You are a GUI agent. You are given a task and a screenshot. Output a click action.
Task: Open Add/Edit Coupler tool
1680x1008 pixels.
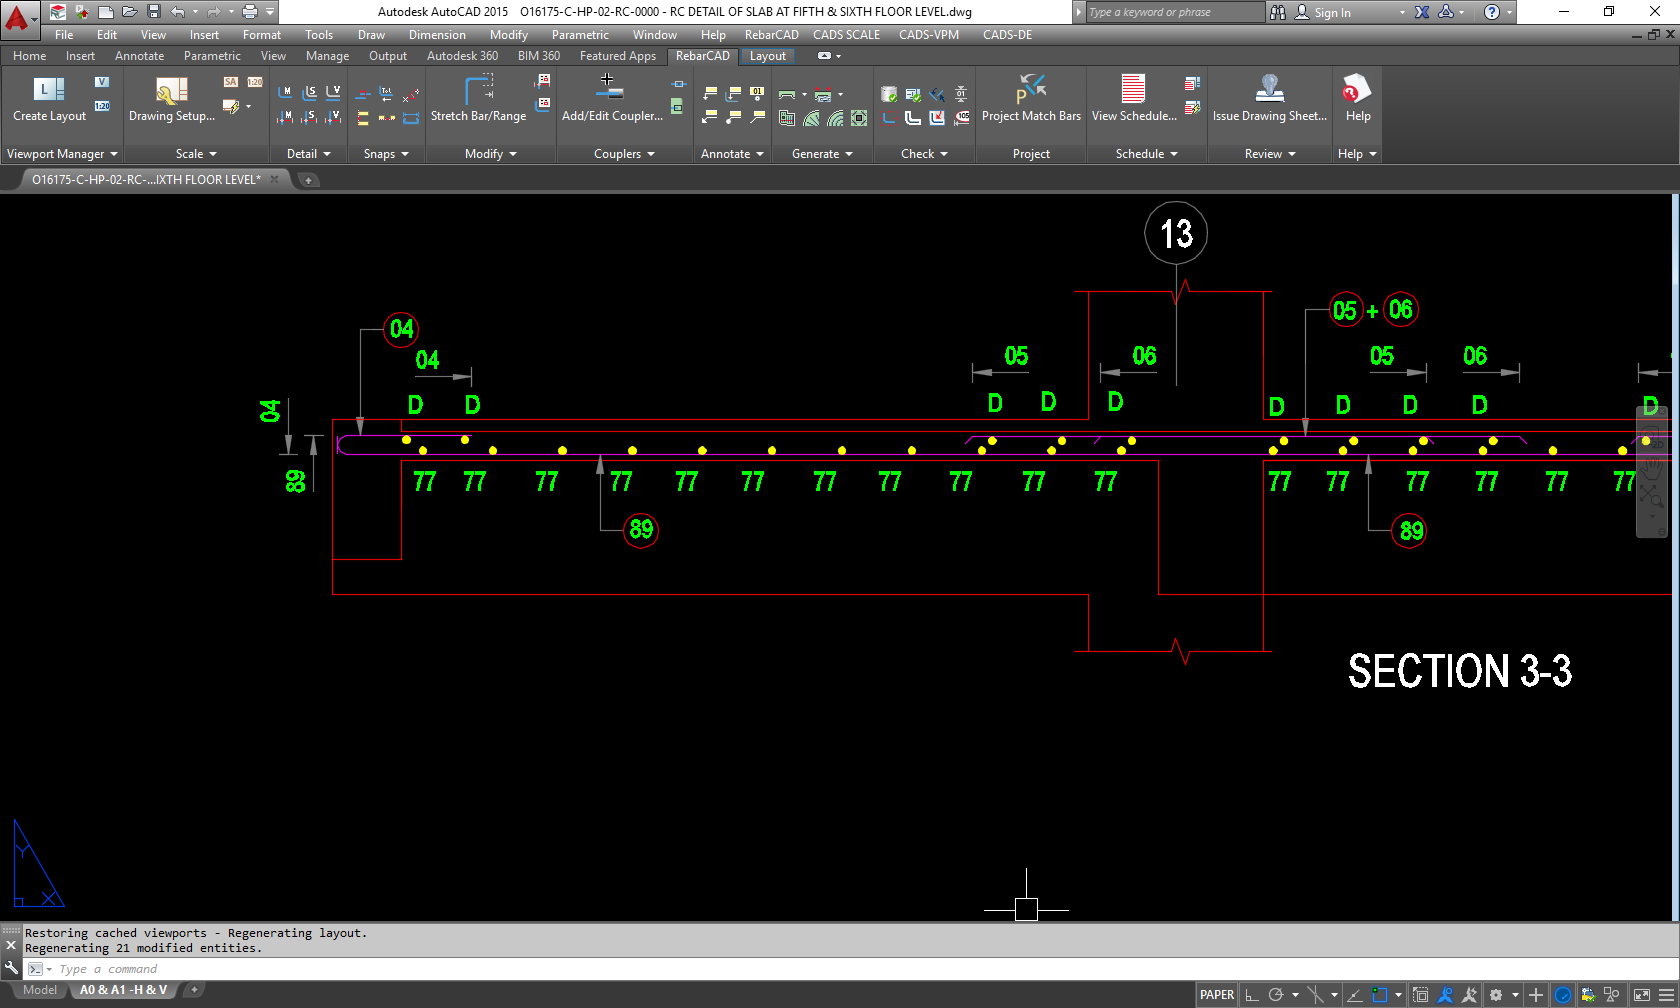click(x=609, y=100)
